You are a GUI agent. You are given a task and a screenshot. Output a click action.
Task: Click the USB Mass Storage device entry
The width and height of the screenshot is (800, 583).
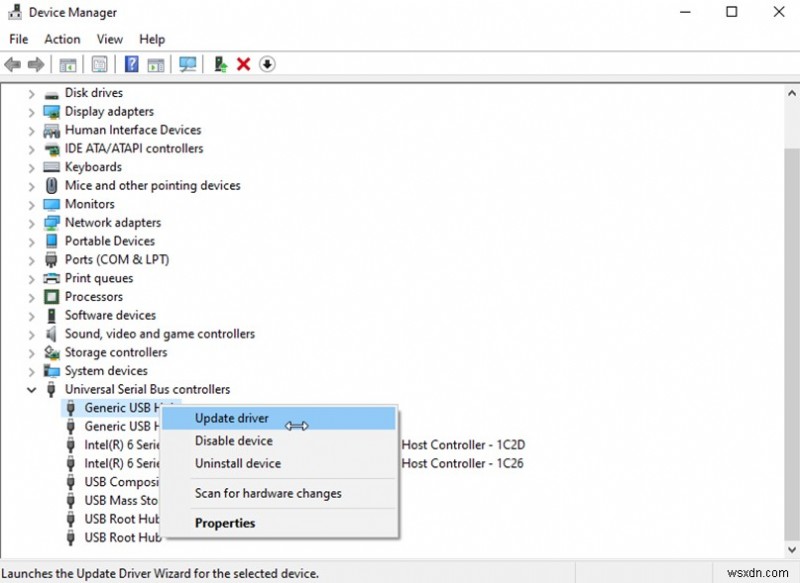click(122, 500)
